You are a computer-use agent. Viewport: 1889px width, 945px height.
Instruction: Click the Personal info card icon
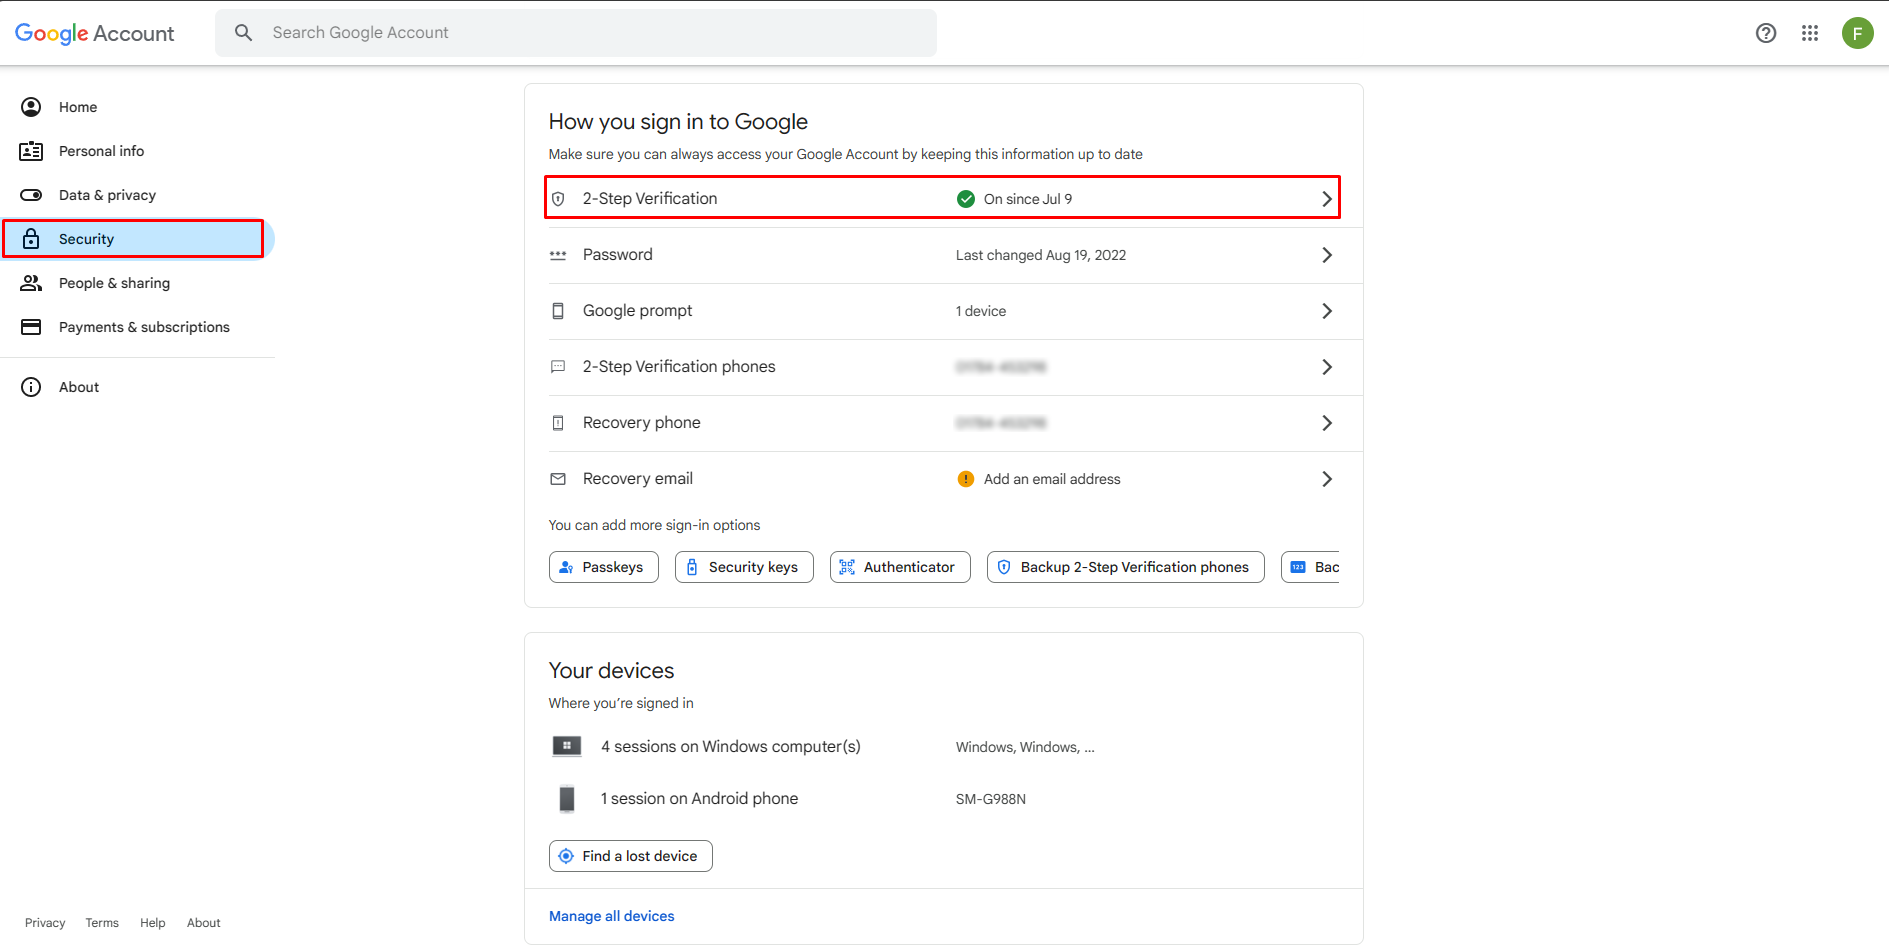(31, 151)
